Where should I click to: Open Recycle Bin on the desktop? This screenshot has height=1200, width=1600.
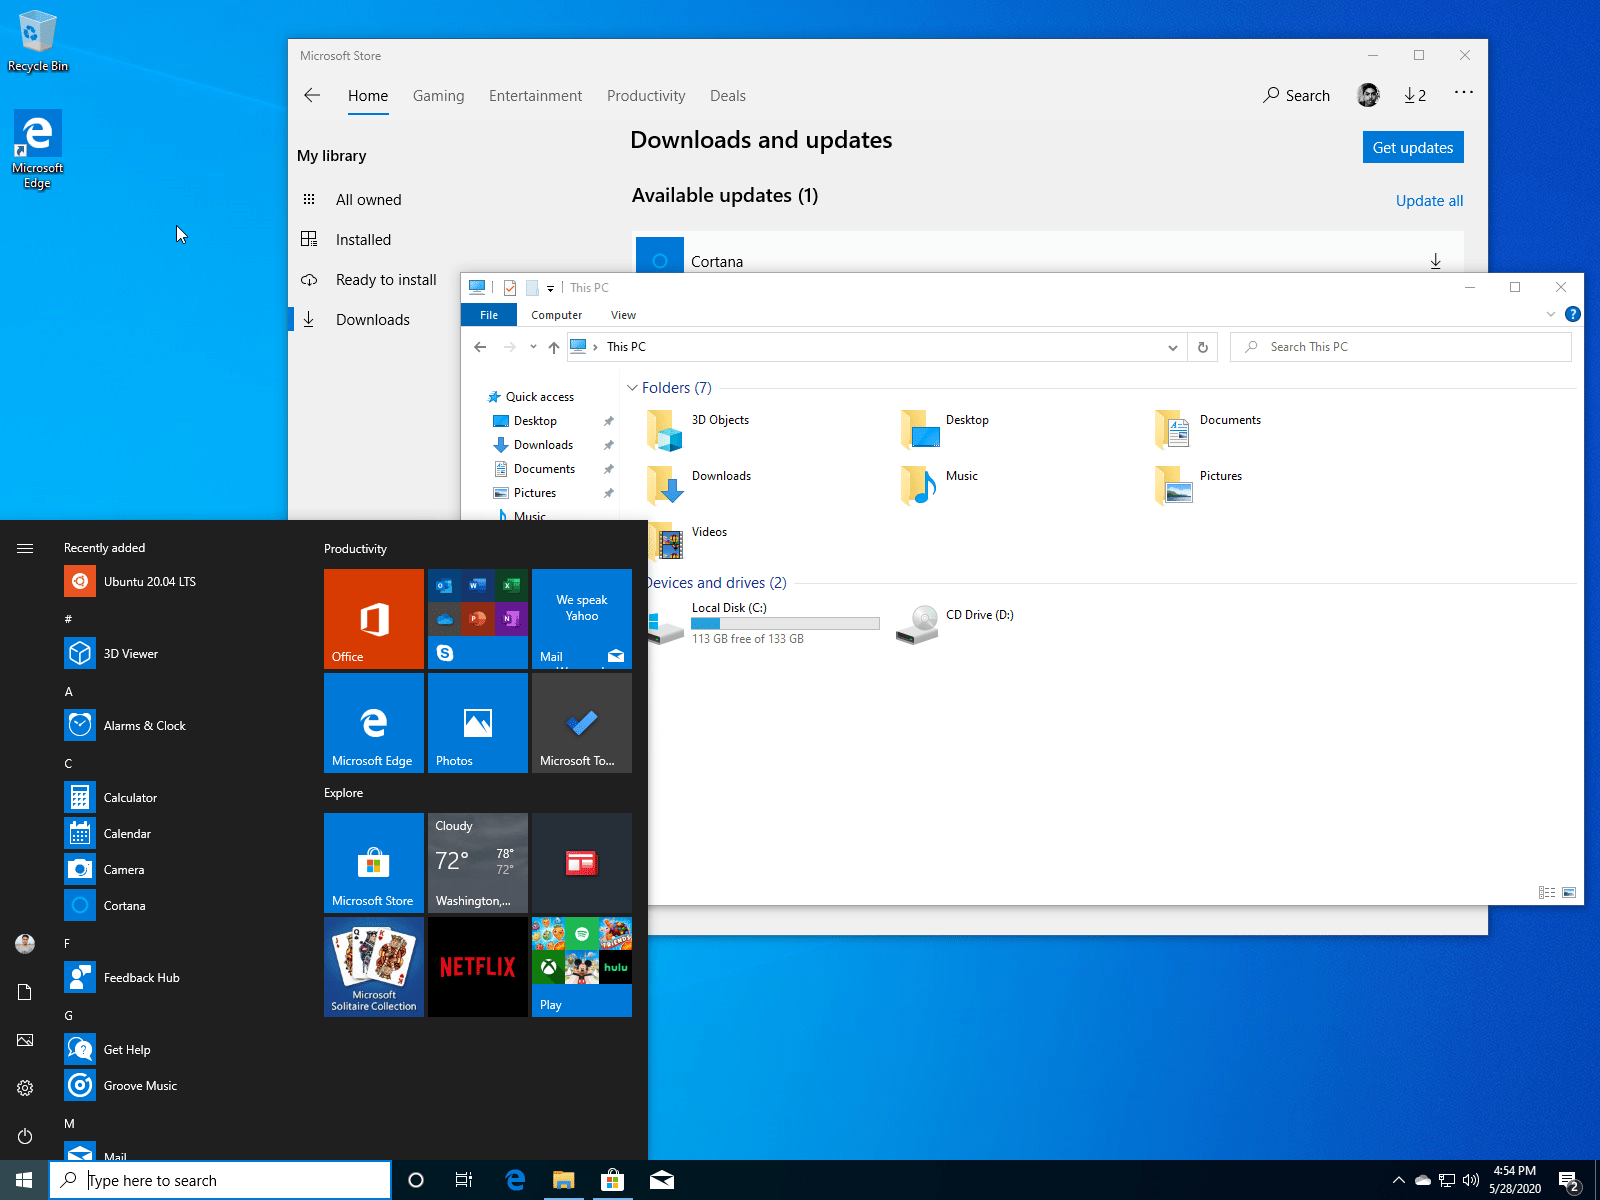point(38,42)
